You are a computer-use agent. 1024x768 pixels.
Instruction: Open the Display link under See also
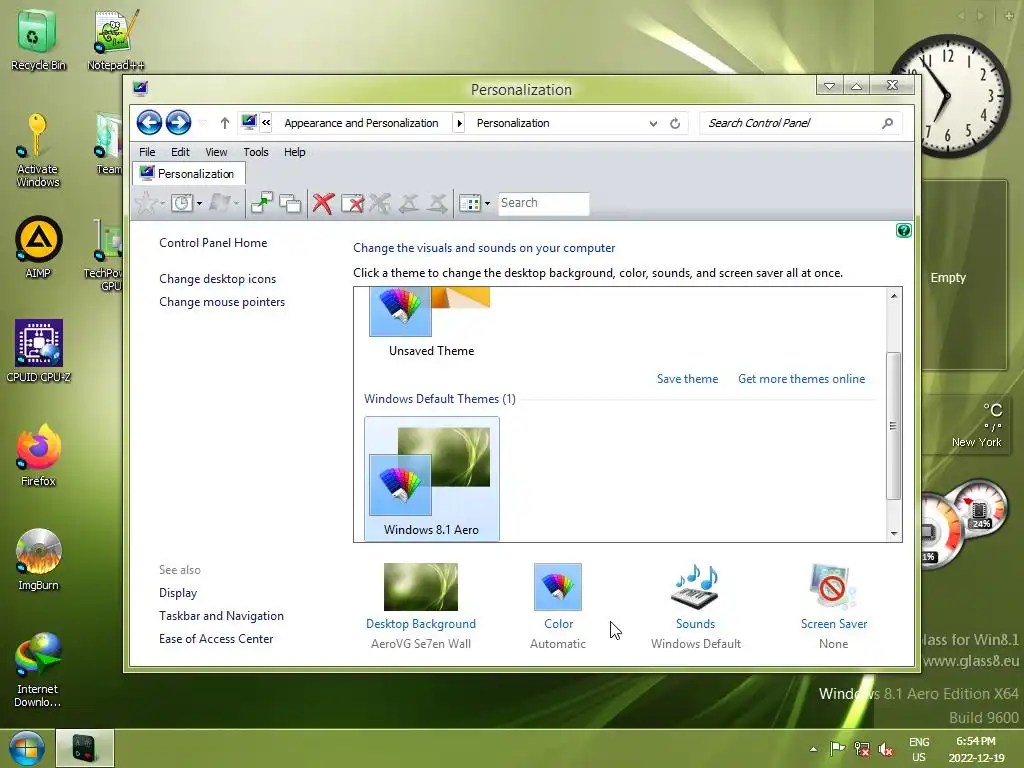pos(178,592)
